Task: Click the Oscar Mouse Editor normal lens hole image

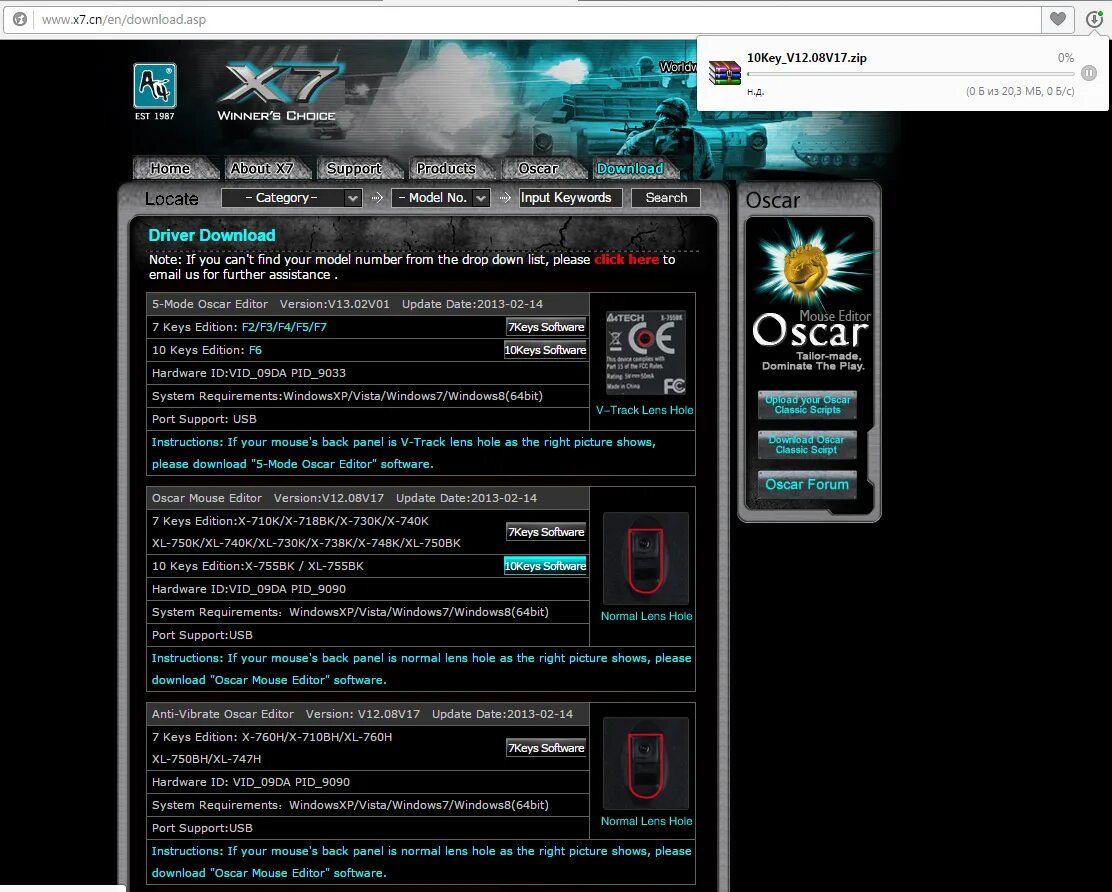Action: [645, 559]
